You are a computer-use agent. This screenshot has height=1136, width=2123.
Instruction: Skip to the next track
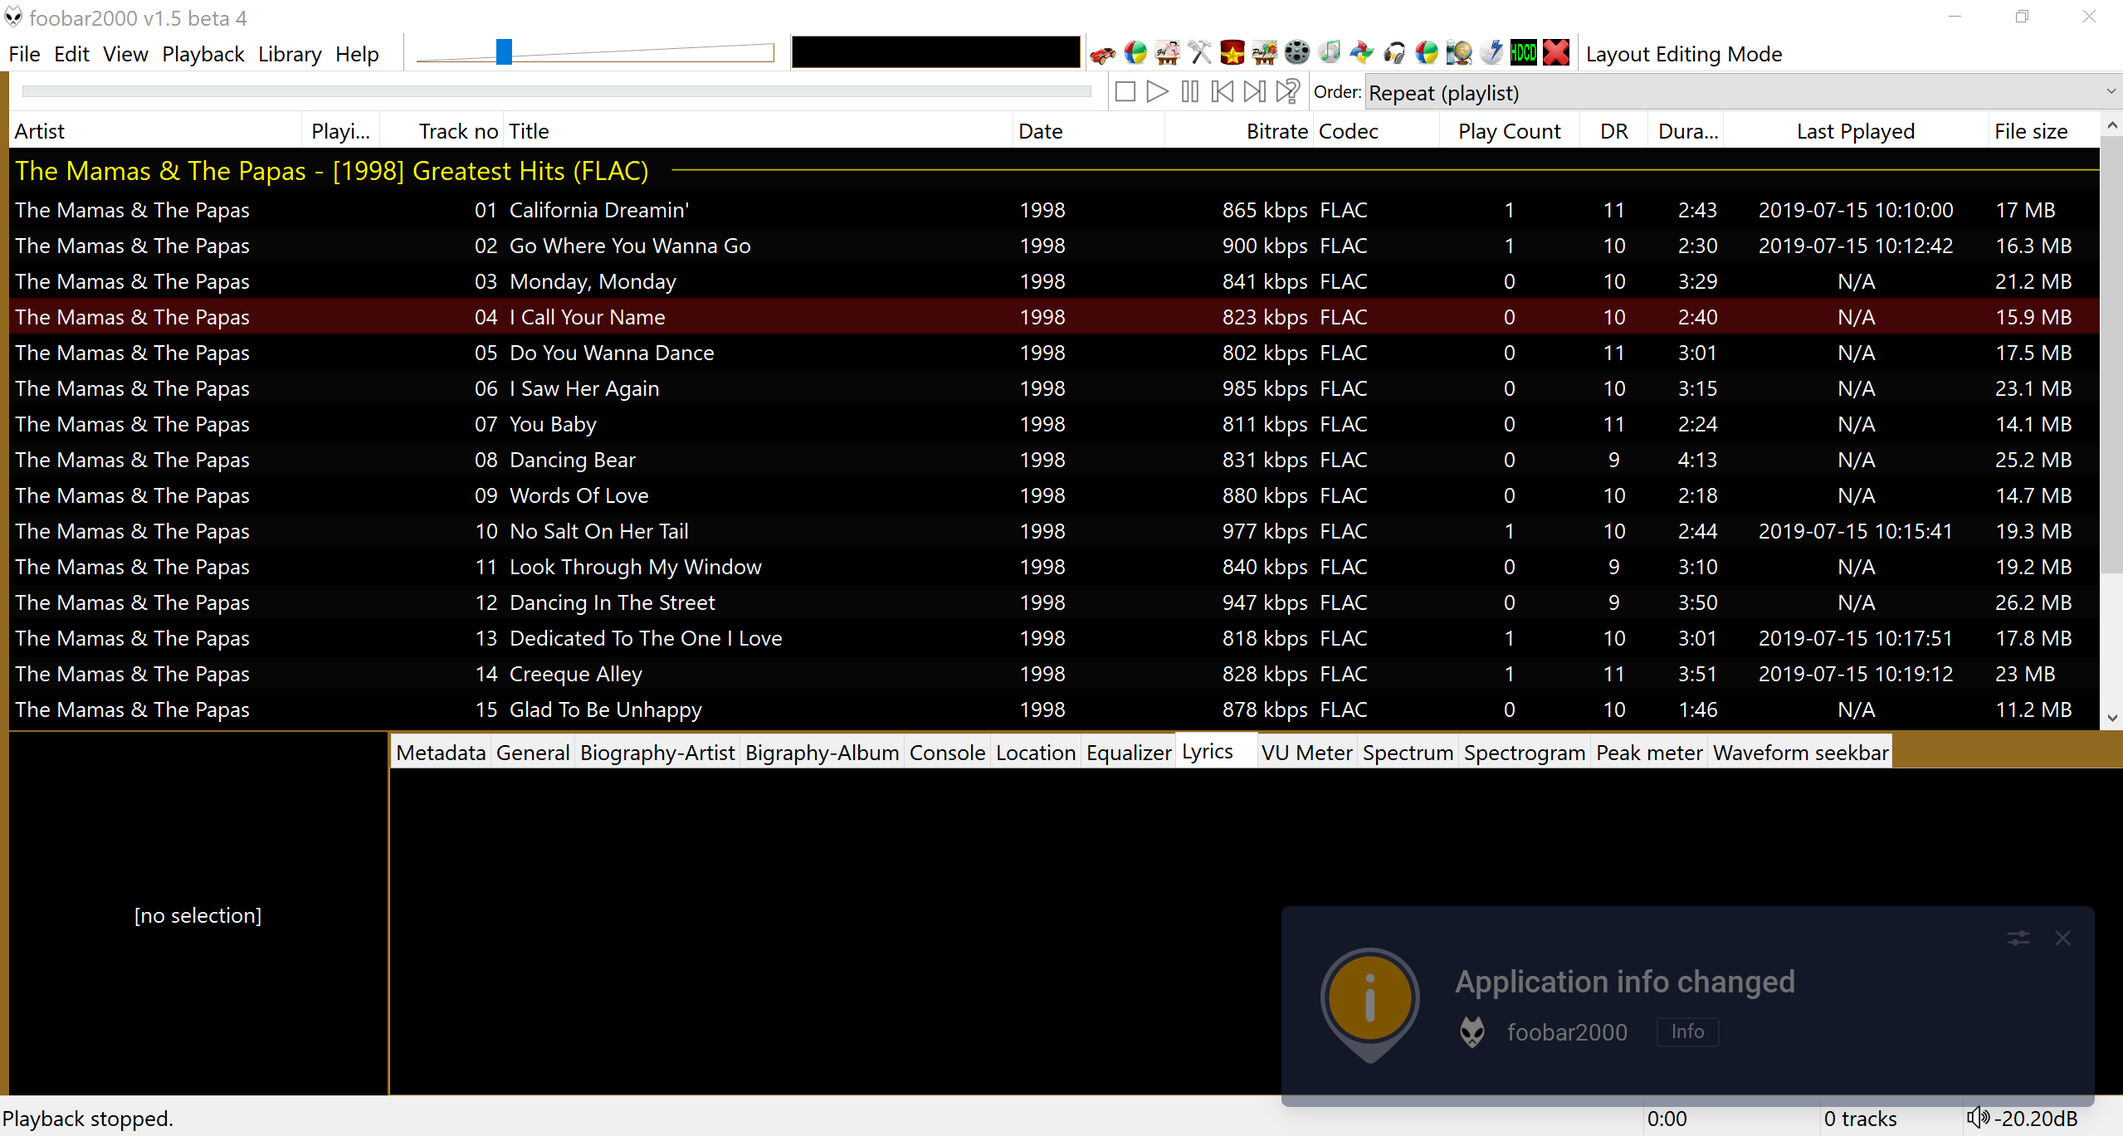coord(1255,92)
